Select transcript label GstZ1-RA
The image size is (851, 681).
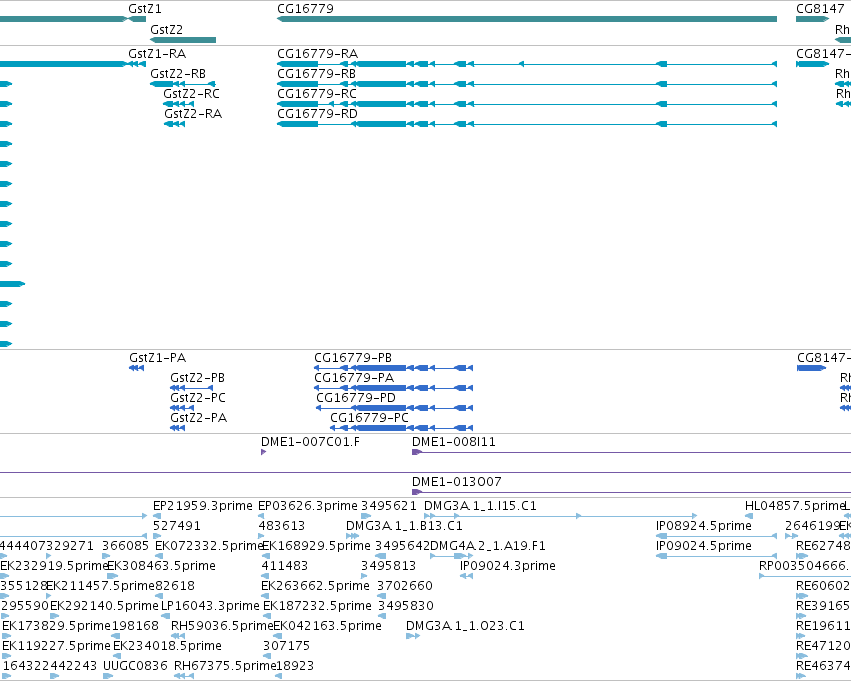pyautogui.click(x=157, y=54)
